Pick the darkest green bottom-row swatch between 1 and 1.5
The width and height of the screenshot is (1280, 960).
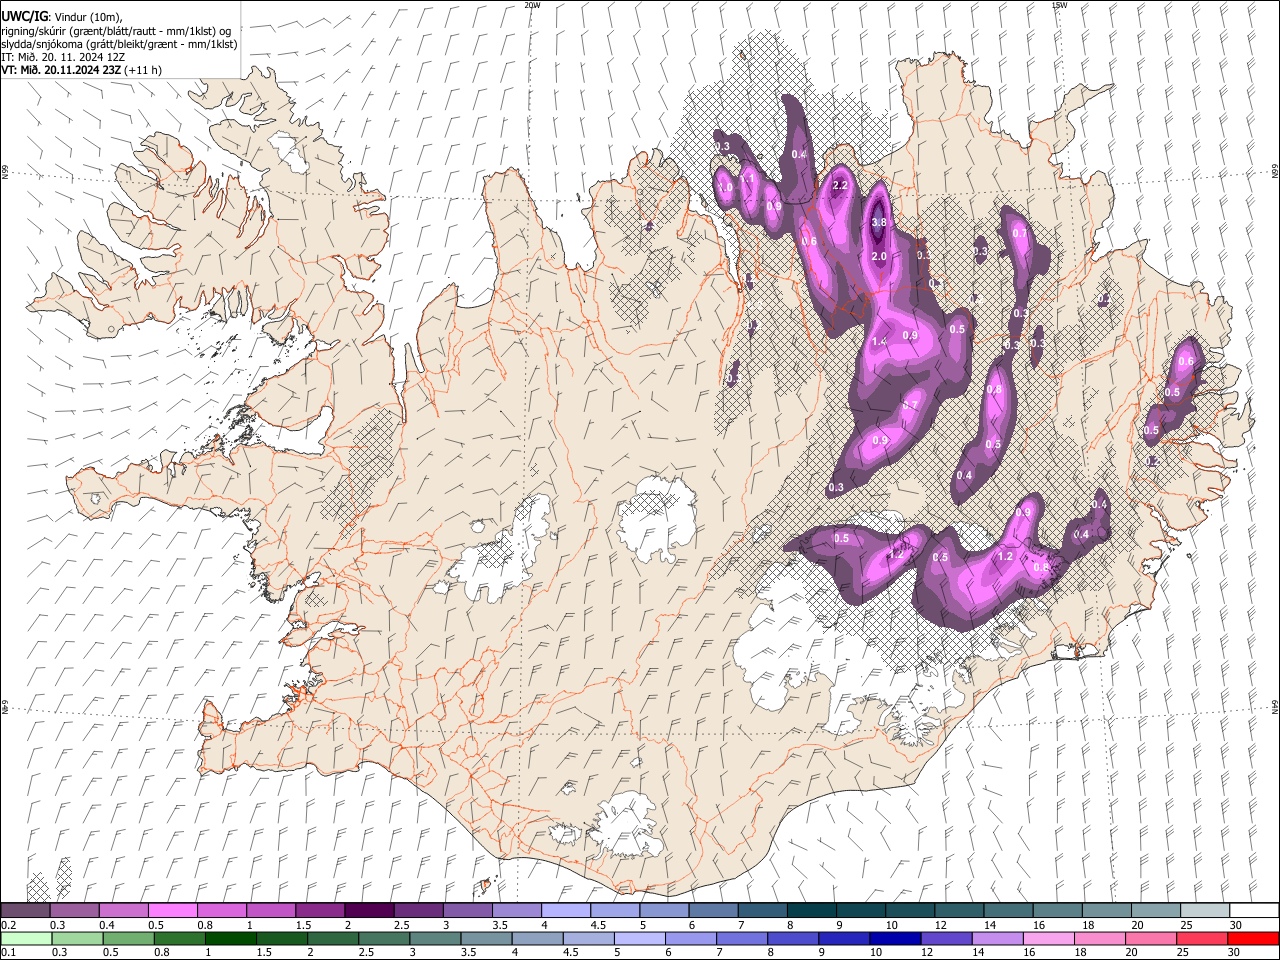click(x=230, y=938)
